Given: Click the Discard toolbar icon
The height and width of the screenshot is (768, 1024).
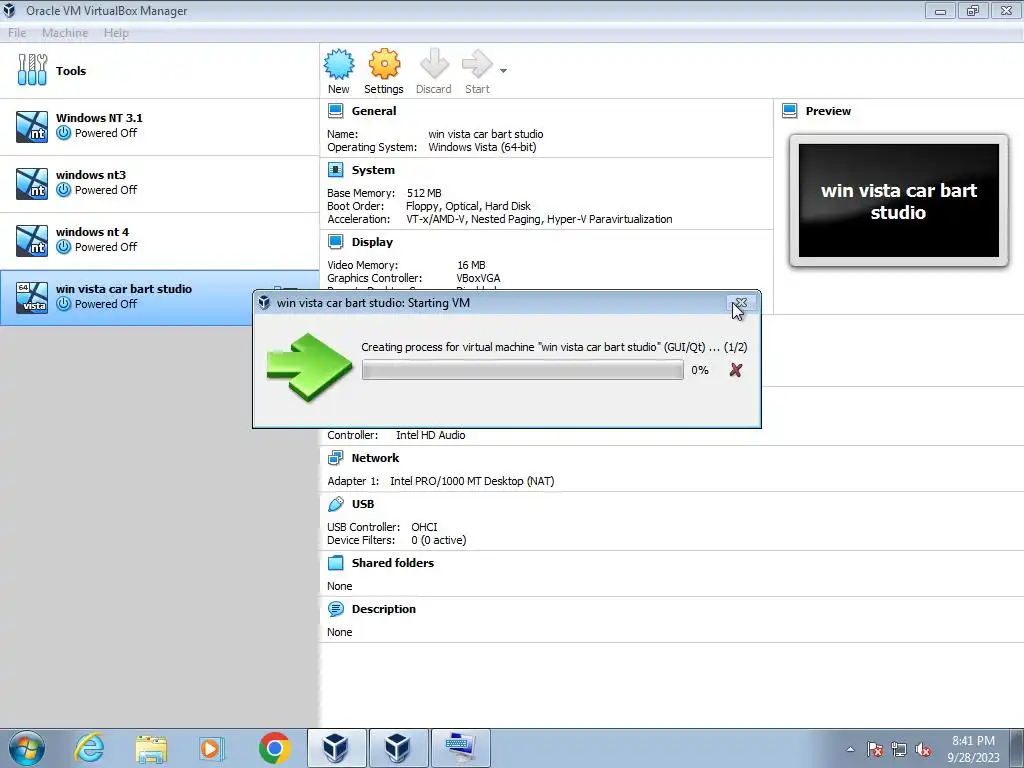Looking at the screenshot, I should coord(434,64).
